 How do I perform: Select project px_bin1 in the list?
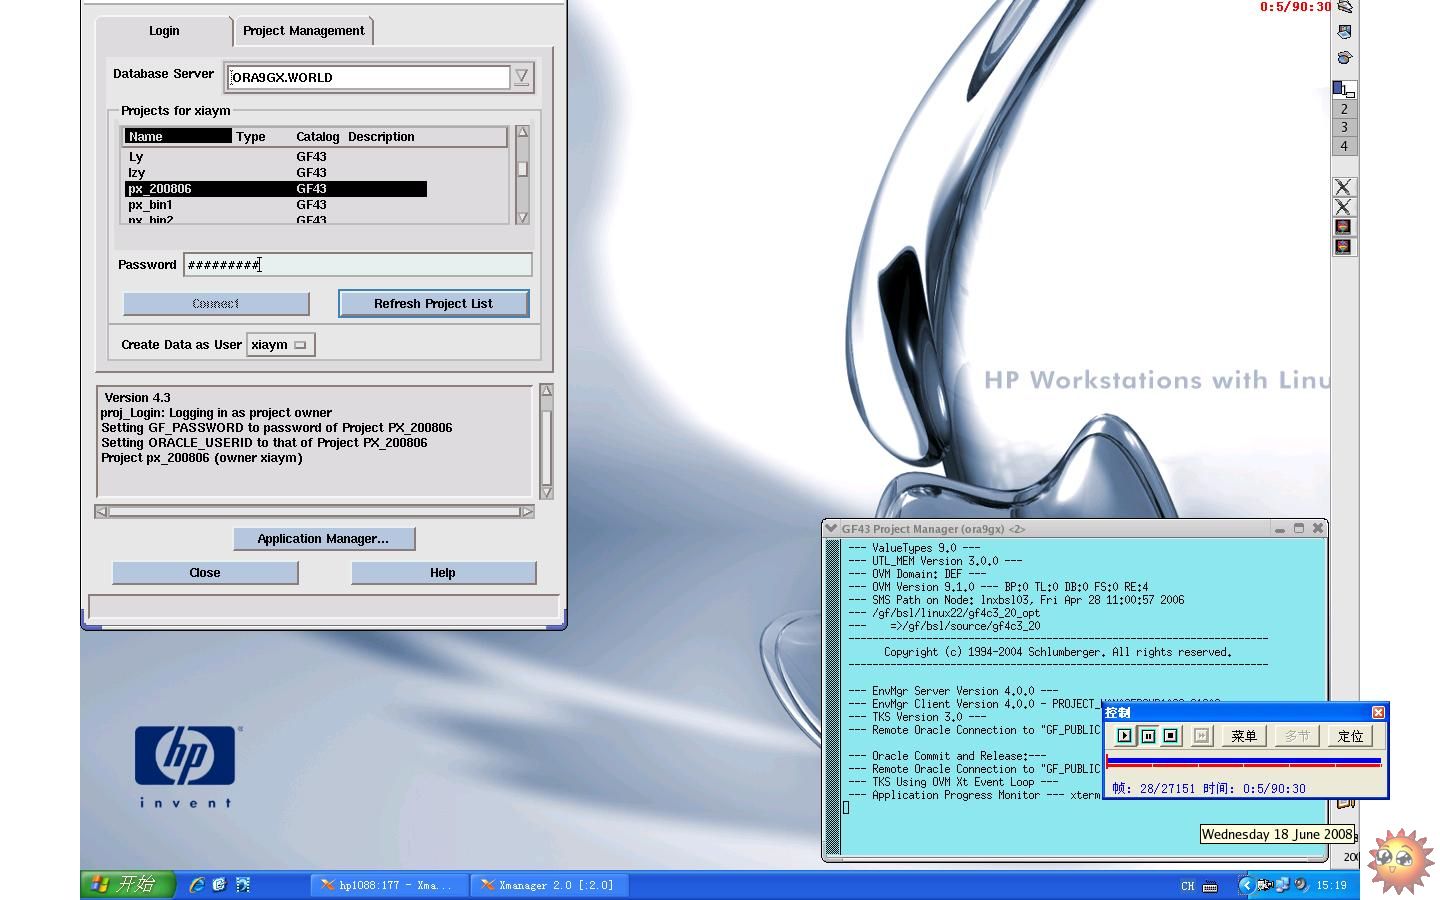[x=276, y=205]
